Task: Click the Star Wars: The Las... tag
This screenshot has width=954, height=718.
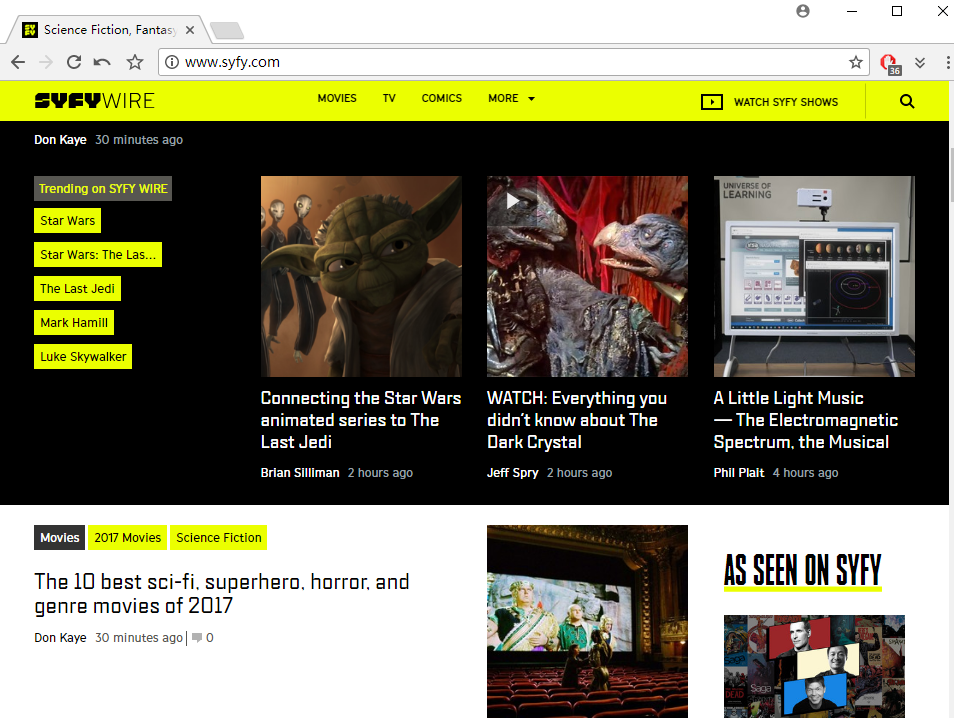Action: (x=98, y=255)
